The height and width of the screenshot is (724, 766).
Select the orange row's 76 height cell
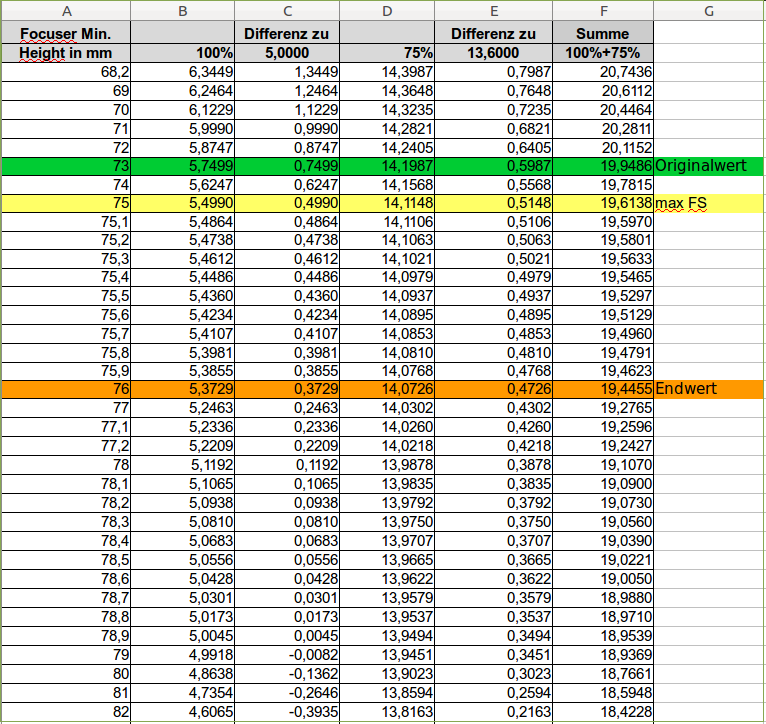(66, 389)
